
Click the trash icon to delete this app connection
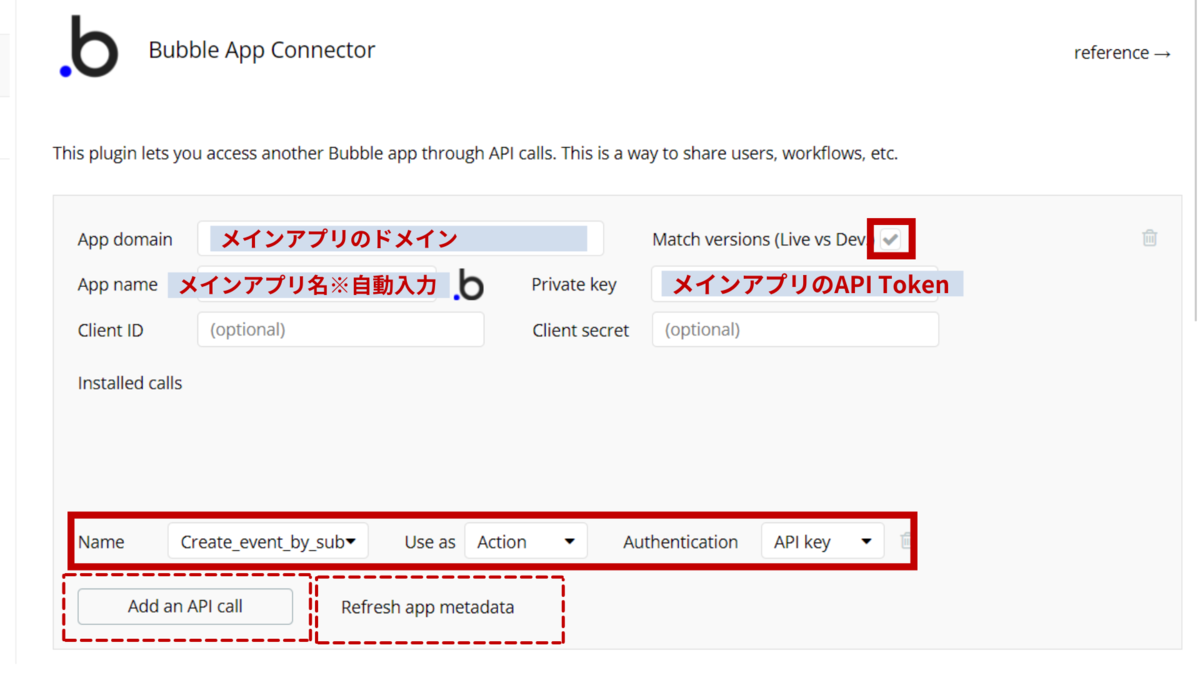pos(1149,238)
